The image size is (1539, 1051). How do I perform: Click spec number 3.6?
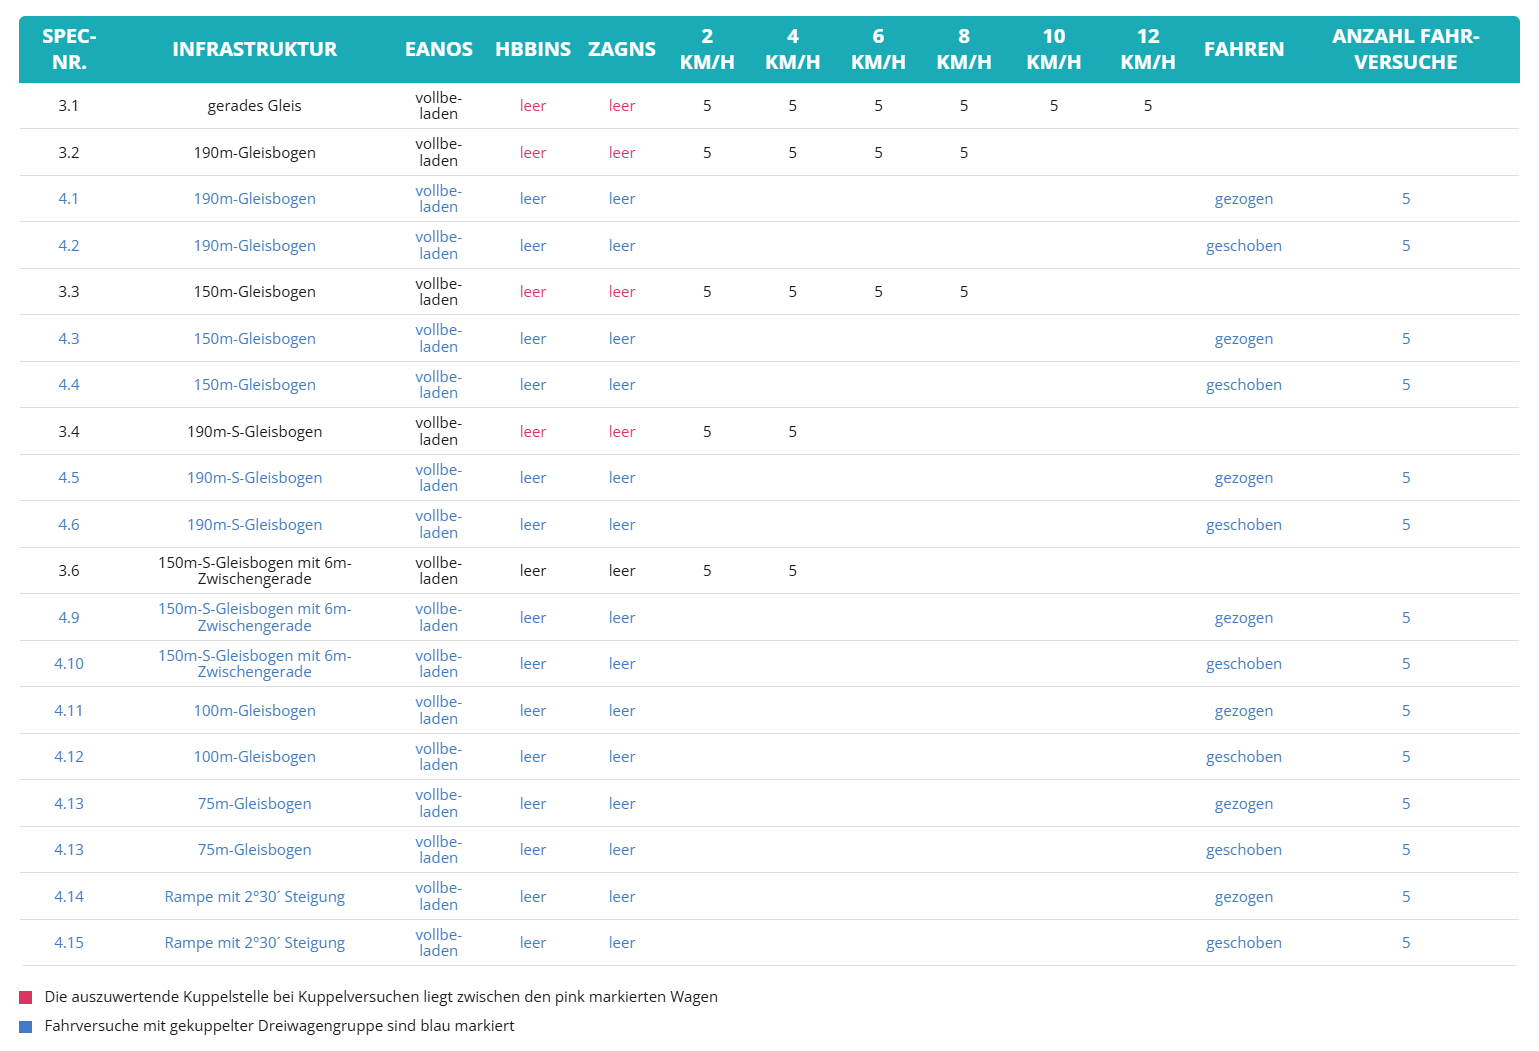(69, 571)
